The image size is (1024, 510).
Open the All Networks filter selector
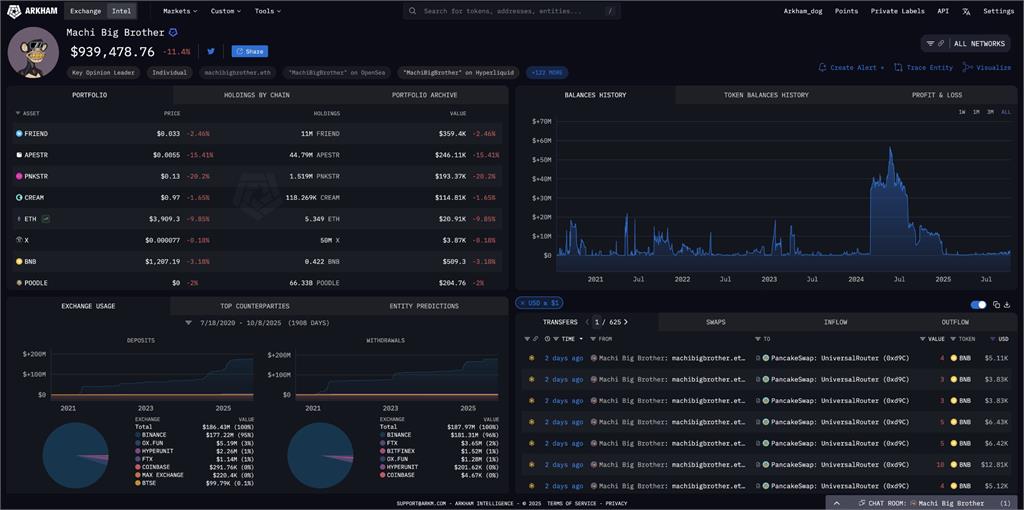(965, 44)
